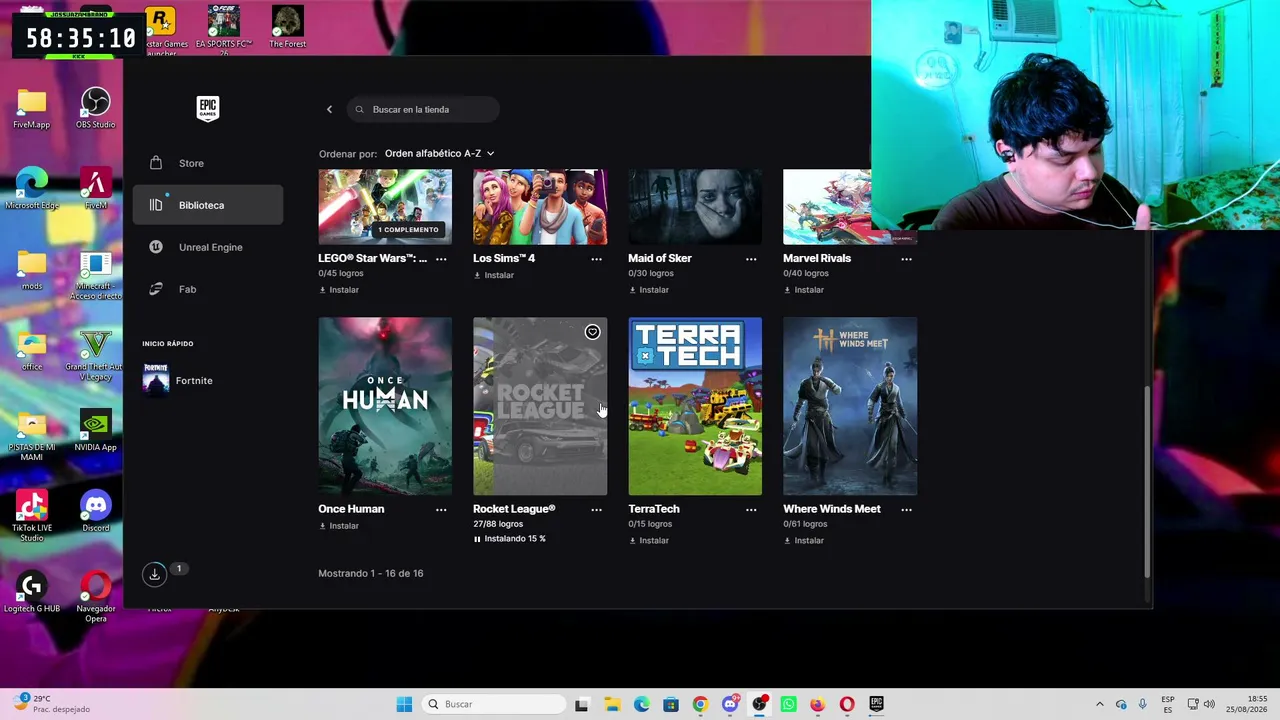Select Biblioteca in the Epic sidebar
This screenshot has height=720, width=1280.
(x=207, y=205)
